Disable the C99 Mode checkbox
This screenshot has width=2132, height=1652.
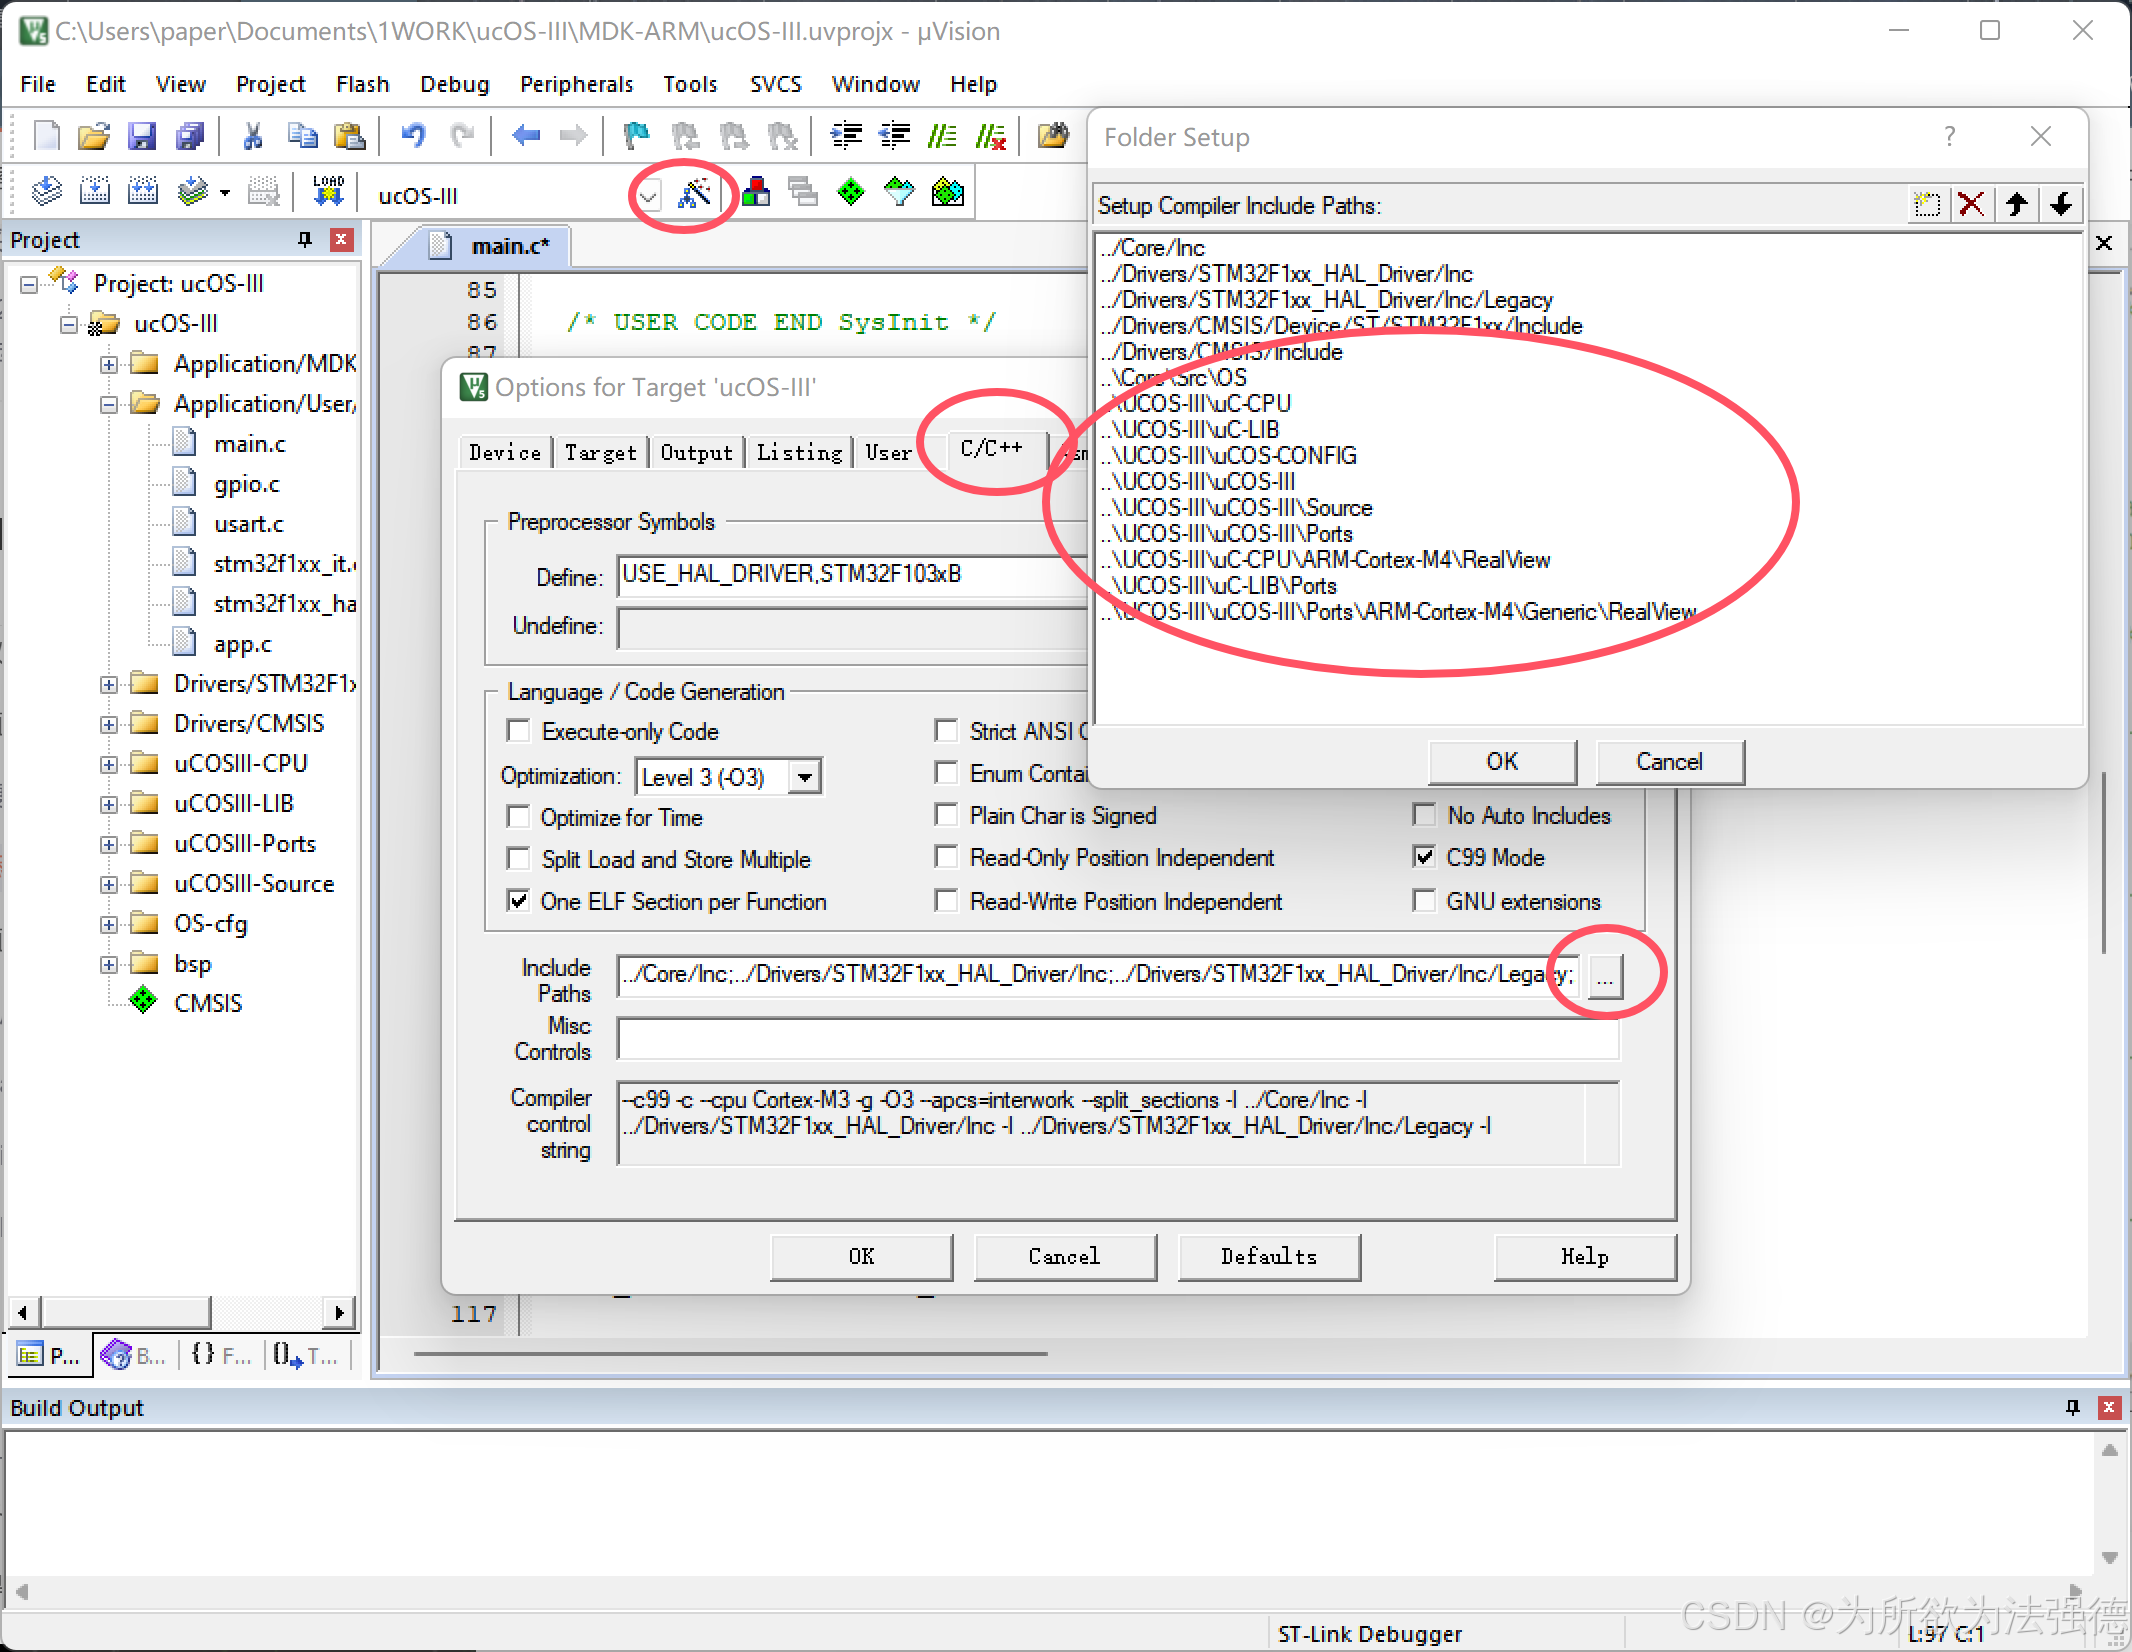pos(1425,857)
